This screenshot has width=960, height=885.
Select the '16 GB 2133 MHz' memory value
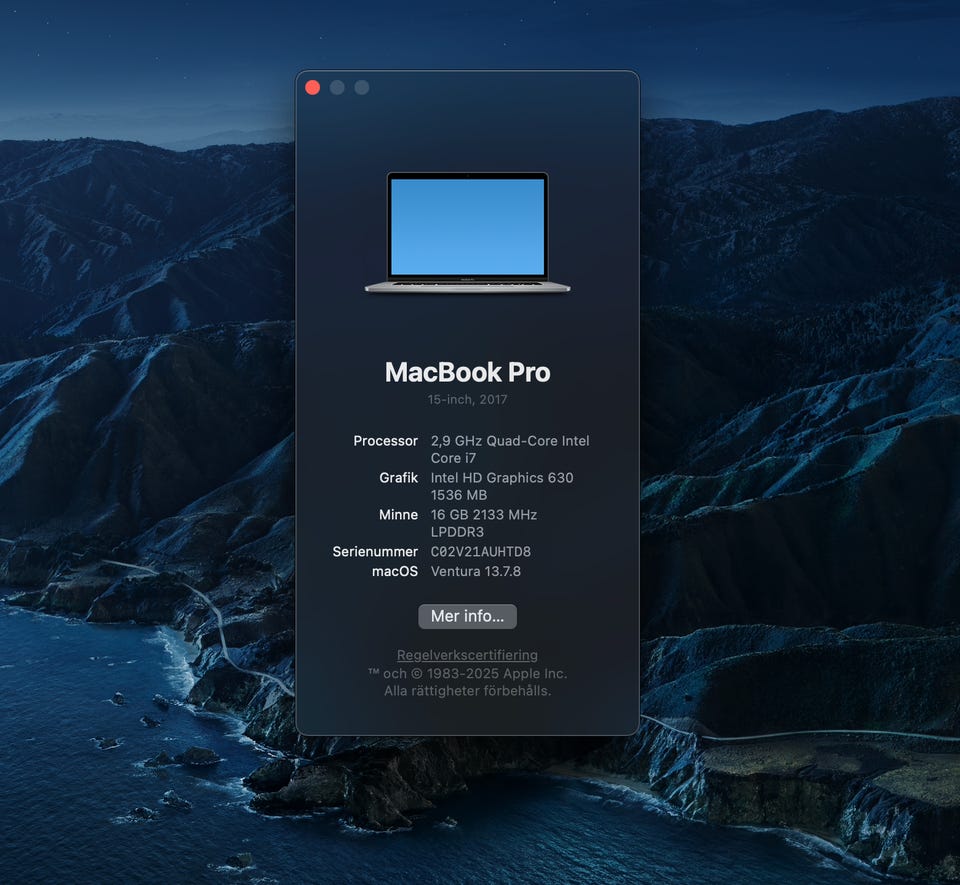484,515
